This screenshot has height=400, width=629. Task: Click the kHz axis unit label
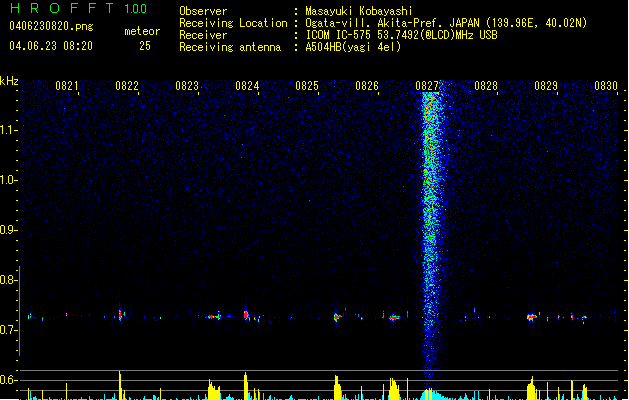[x=9, y=81]
